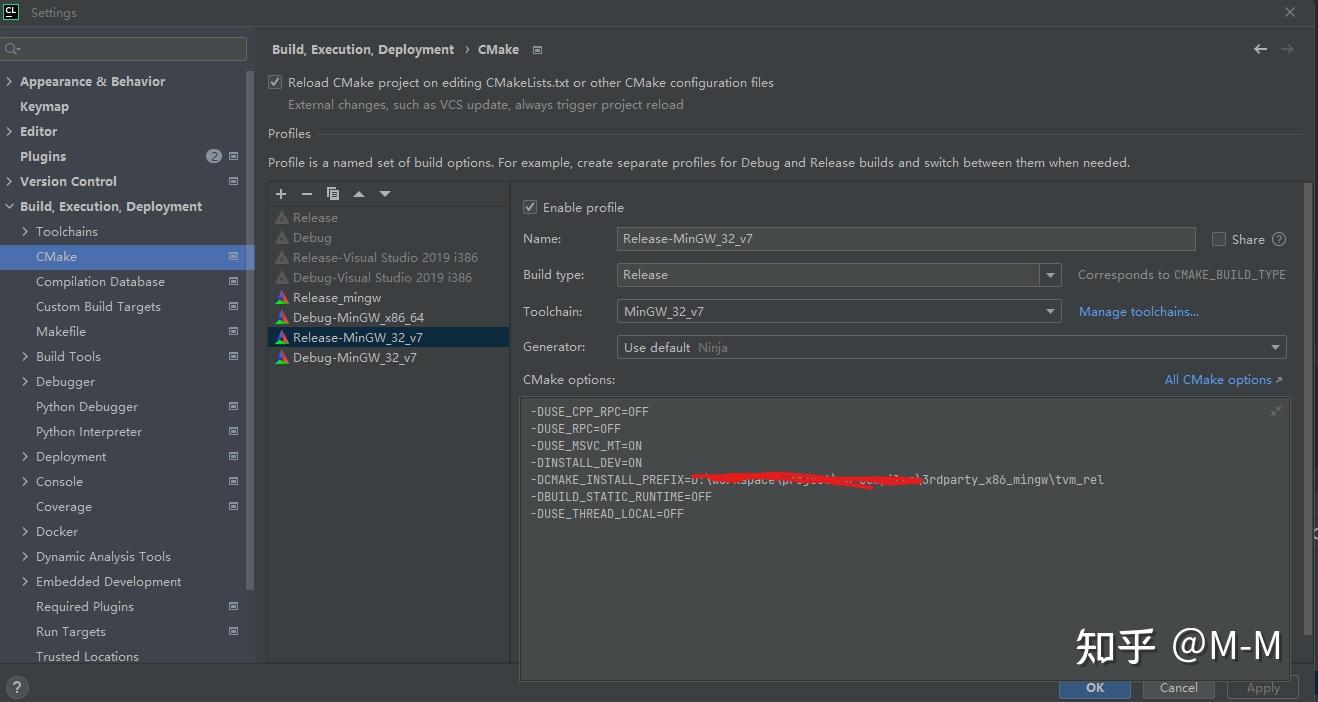Click the Cancel button
The width and height of the screenshot is (1318, 702).
coord(1178,687)
